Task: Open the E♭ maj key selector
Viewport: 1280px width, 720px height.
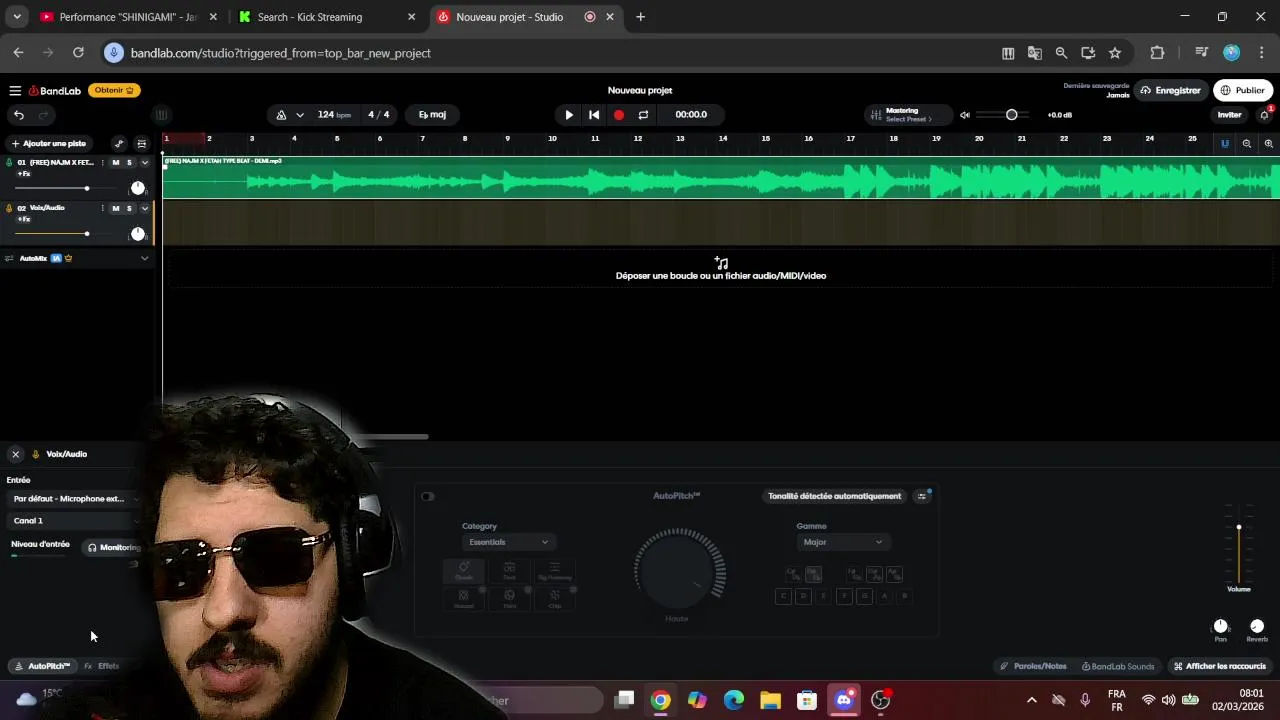Action: (432, 115)
